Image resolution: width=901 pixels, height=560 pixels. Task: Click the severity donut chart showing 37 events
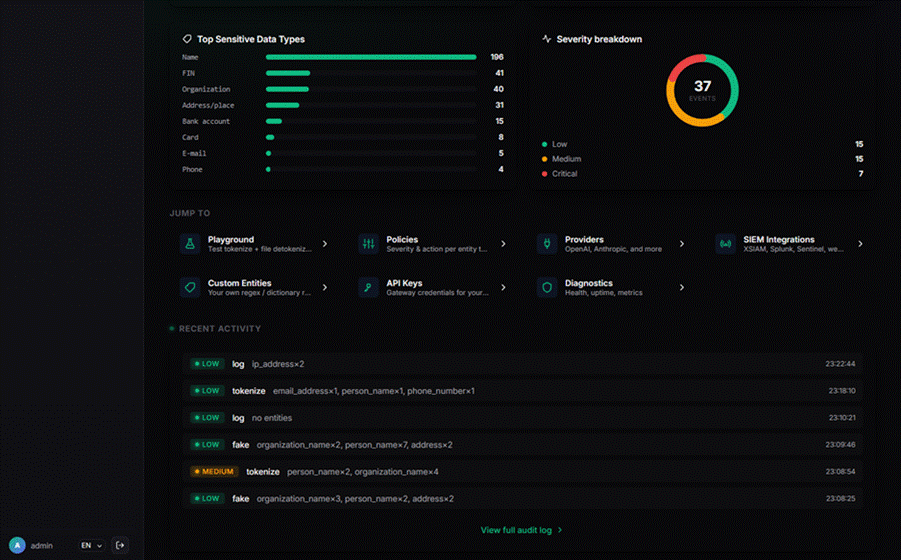click(702, 90)
